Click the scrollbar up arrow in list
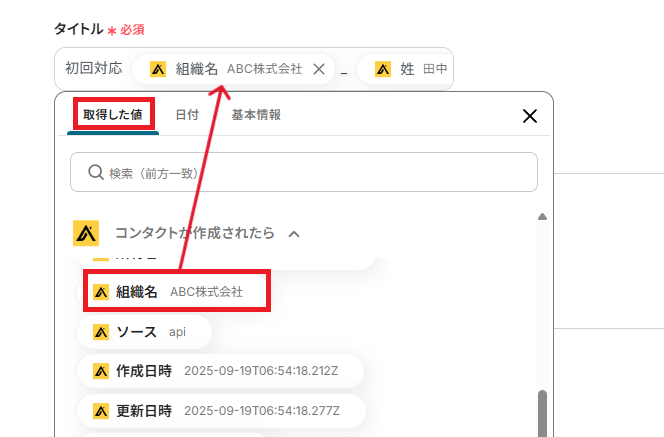 [542, 217]
